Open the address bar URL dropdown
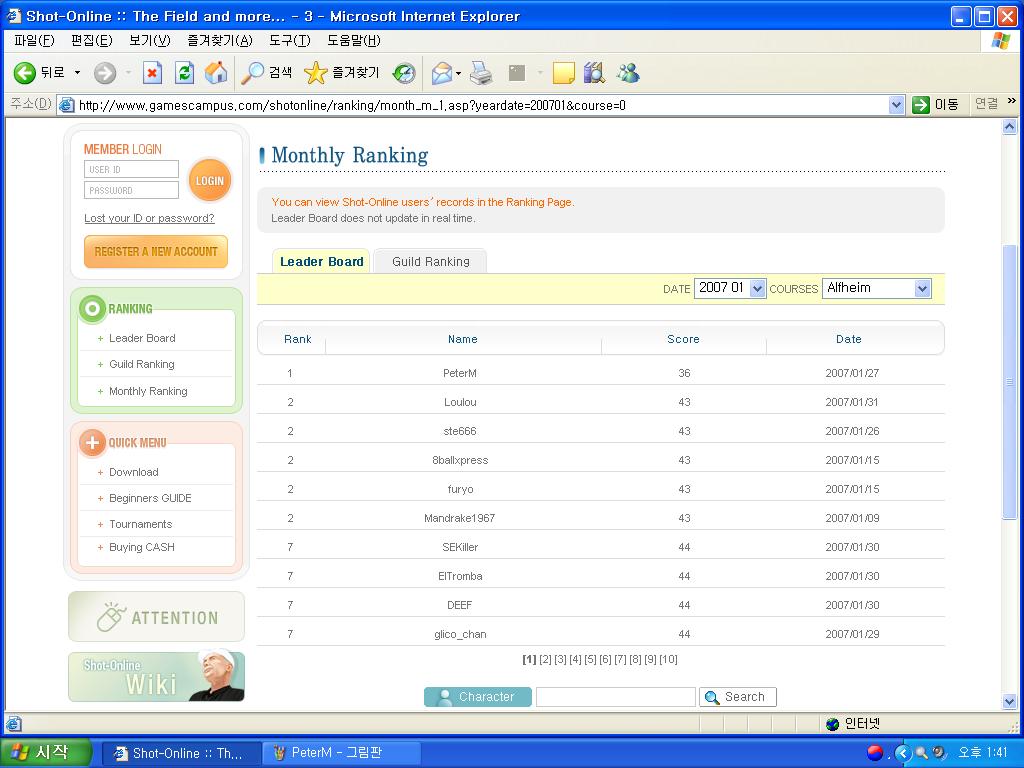 (x=896, y=104)
